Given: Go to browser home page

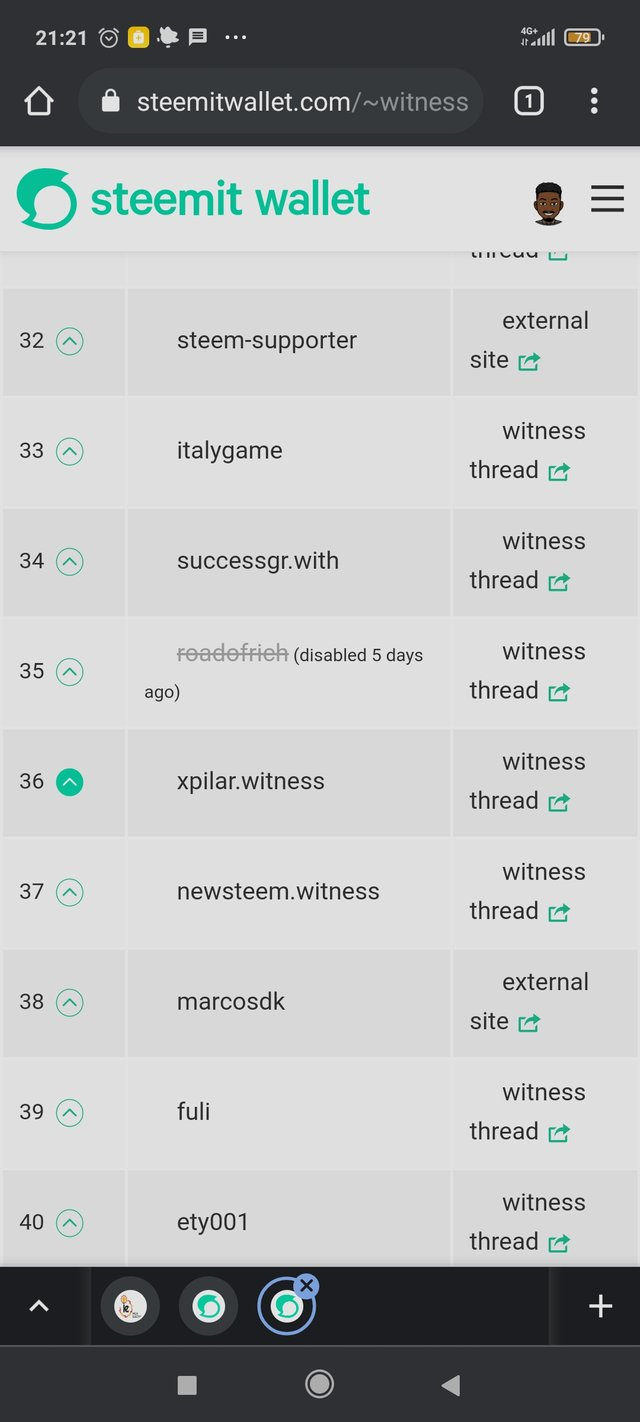Looking at the screenshot, I should pyautogui.click(x=38, y=101).
